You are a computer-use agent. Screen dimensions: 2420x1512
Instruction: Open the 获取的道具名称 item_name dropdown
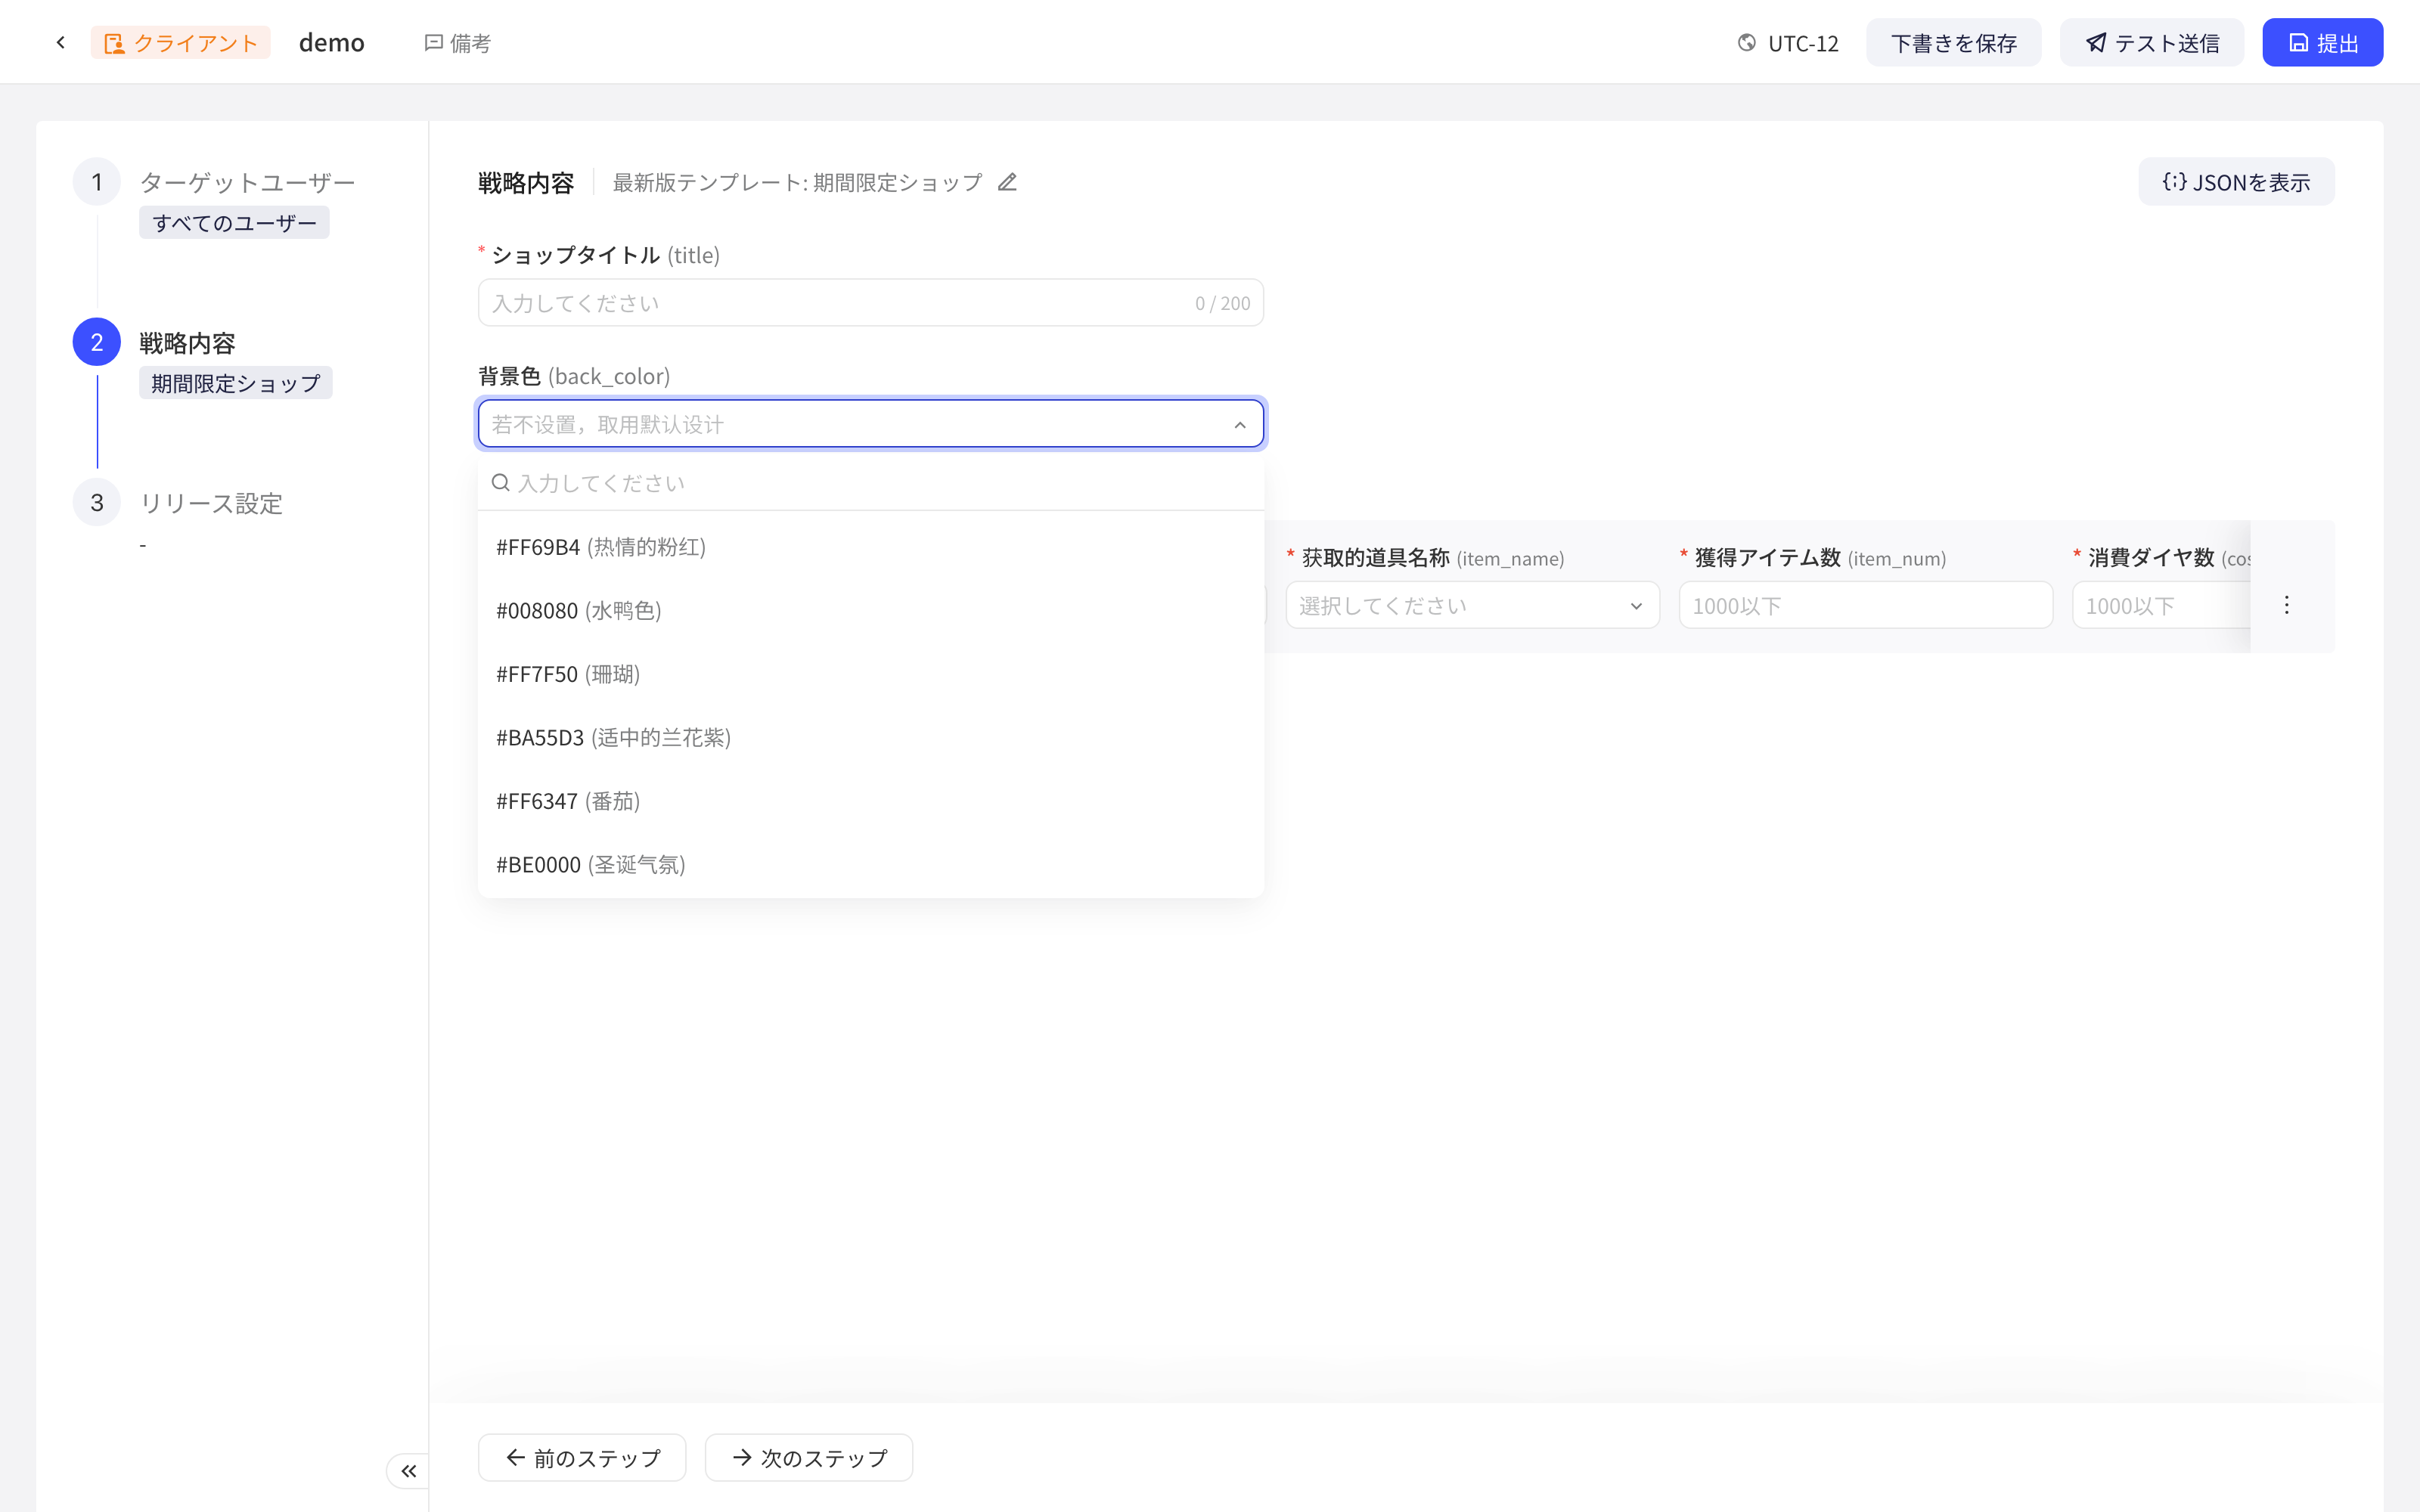click(1472, 605)
